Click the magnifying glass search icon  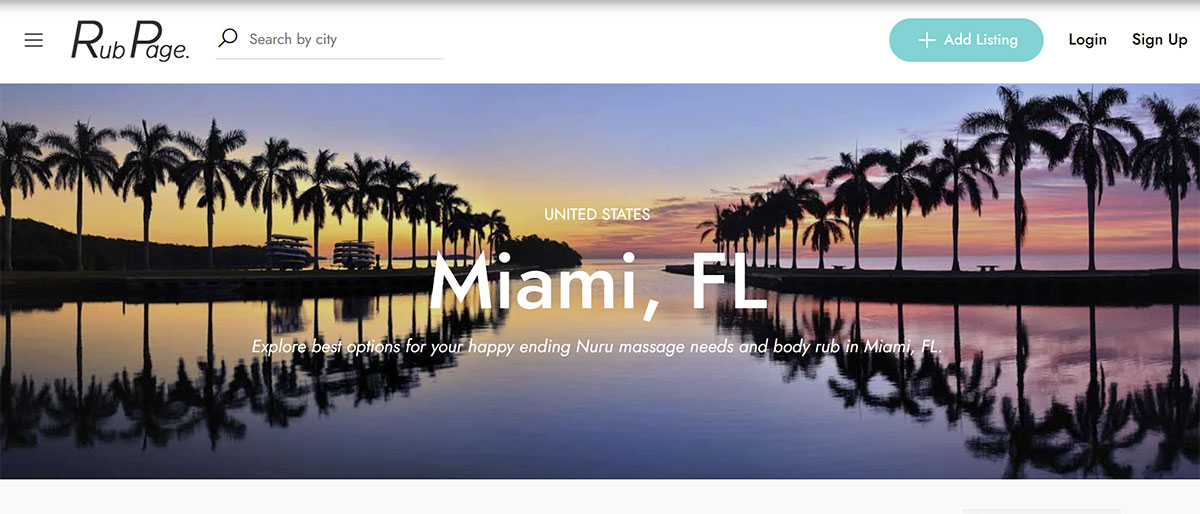(x=228, y=38)
